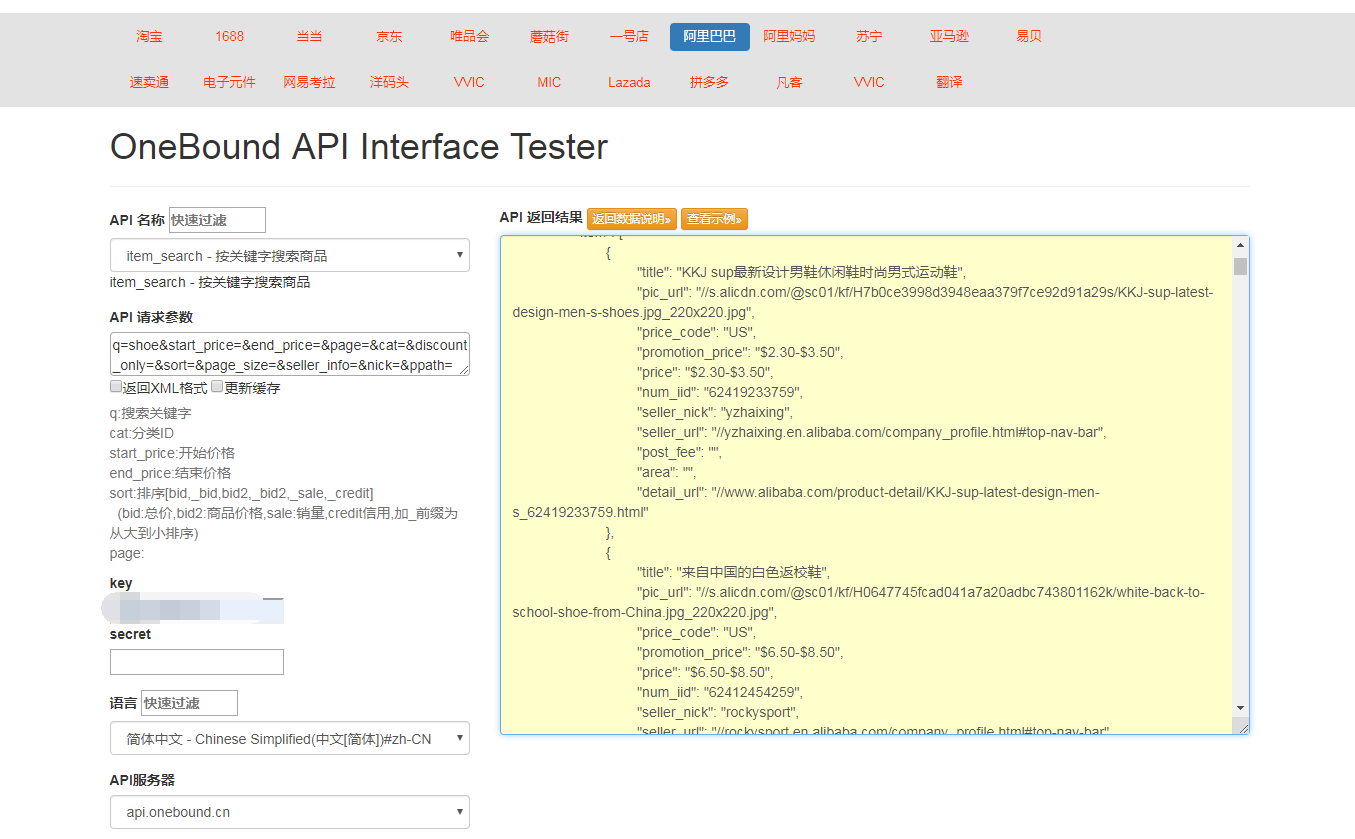Focus the secret input field
Screen dimensions: 1355x839
[x=197, y=662]
